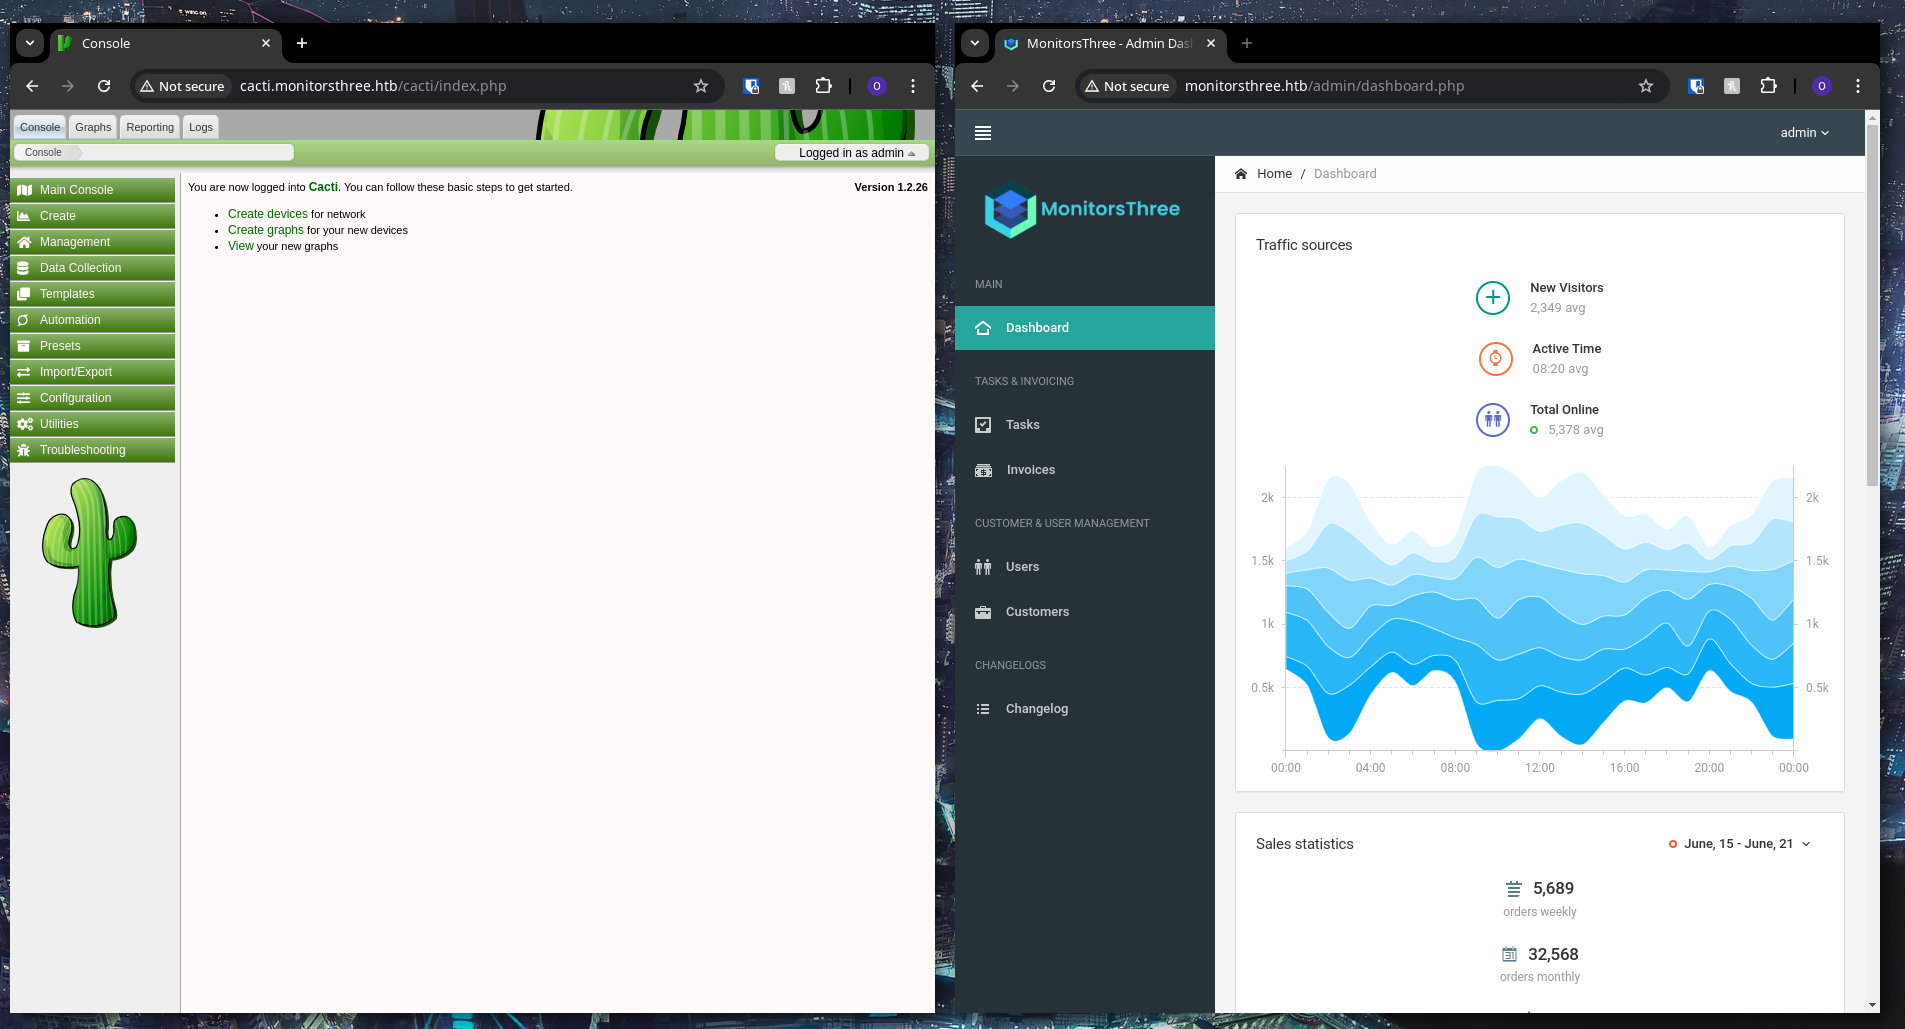The width and height of the screenshot is (1905, 1029).
Task: Switch to the Graphs tab in Cacti
Action: coord(93,127)
